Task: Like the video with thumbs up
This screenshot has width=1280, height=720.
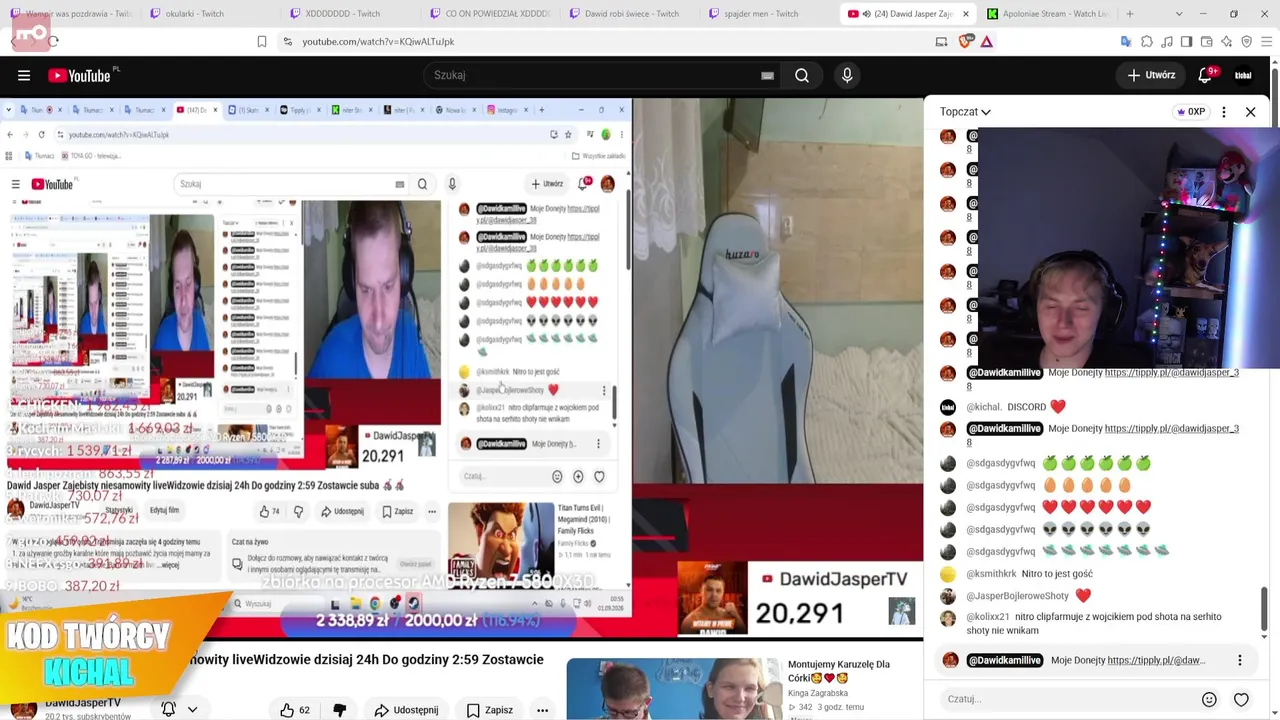Action: point(296,710)
